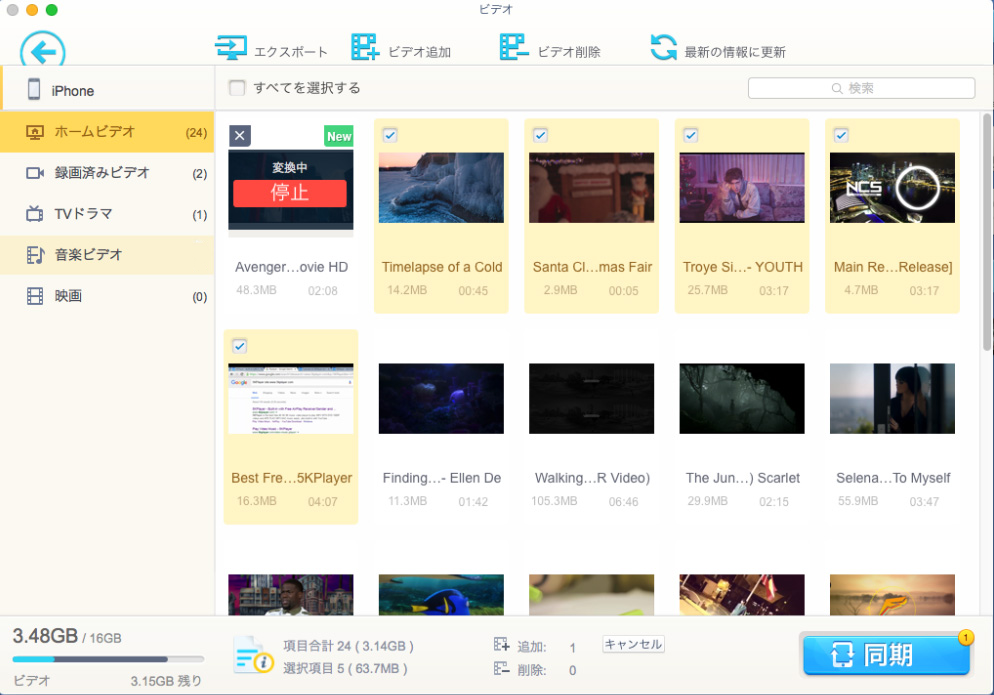Click the Delete Video (ビデオ削除) label
This screenshot has width=994, height=695.
point(569,52)
